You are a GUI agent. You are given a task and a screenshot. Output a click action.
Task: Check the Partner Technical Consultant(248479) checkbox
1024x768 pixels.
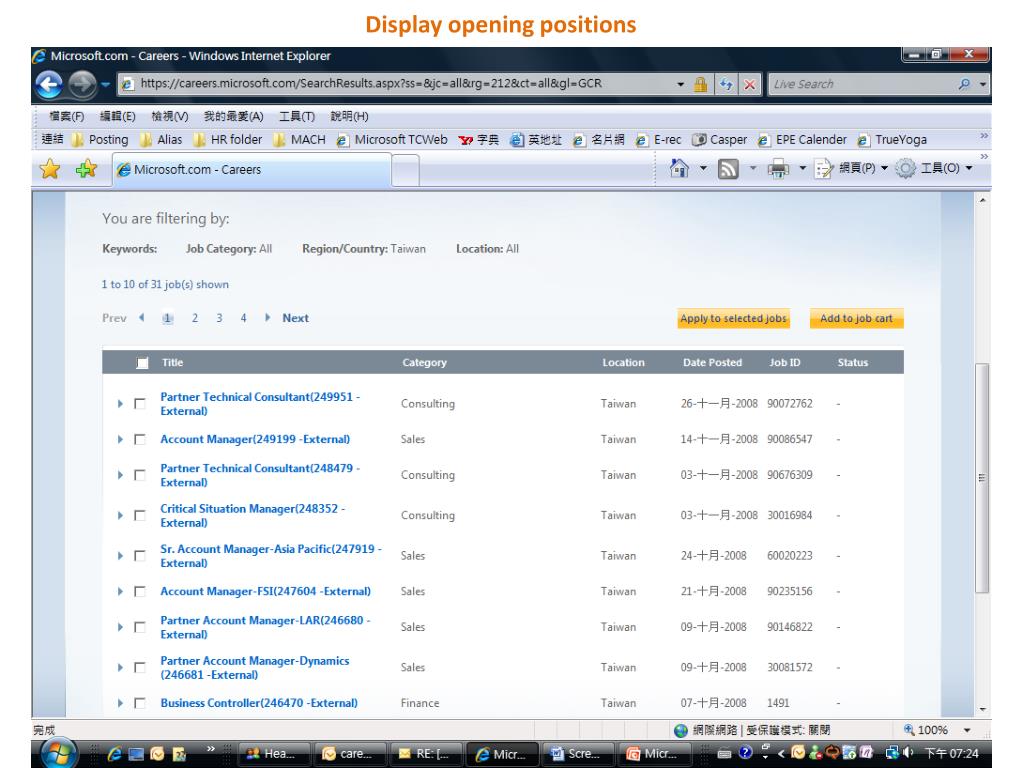(140, 475)
